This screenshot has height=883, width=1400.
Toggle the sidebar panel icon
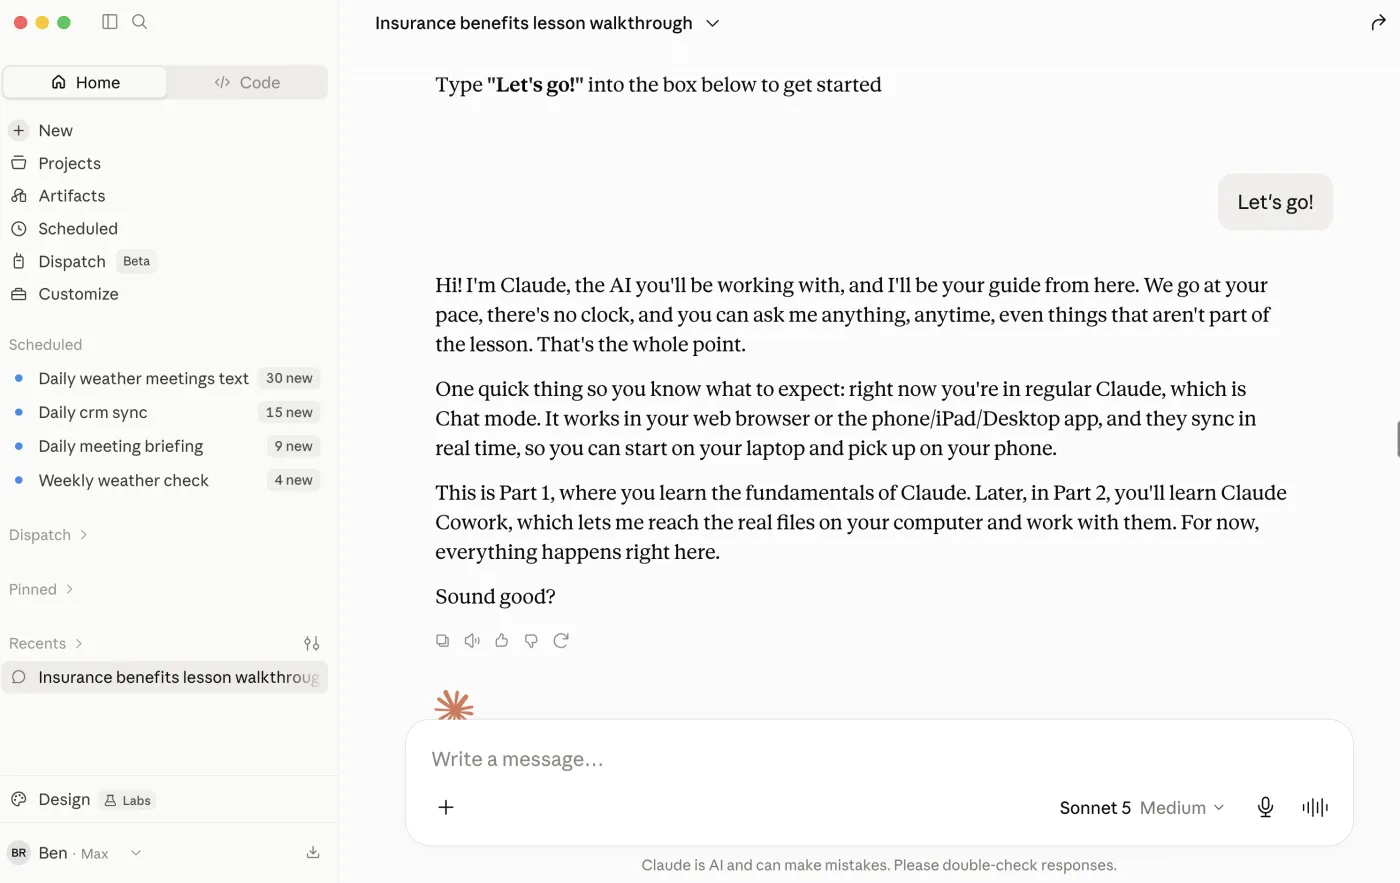110,22
